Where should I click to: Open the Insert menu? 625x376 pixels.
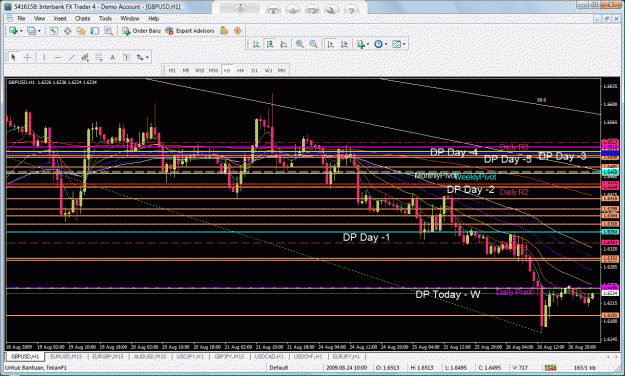(60, 18)
